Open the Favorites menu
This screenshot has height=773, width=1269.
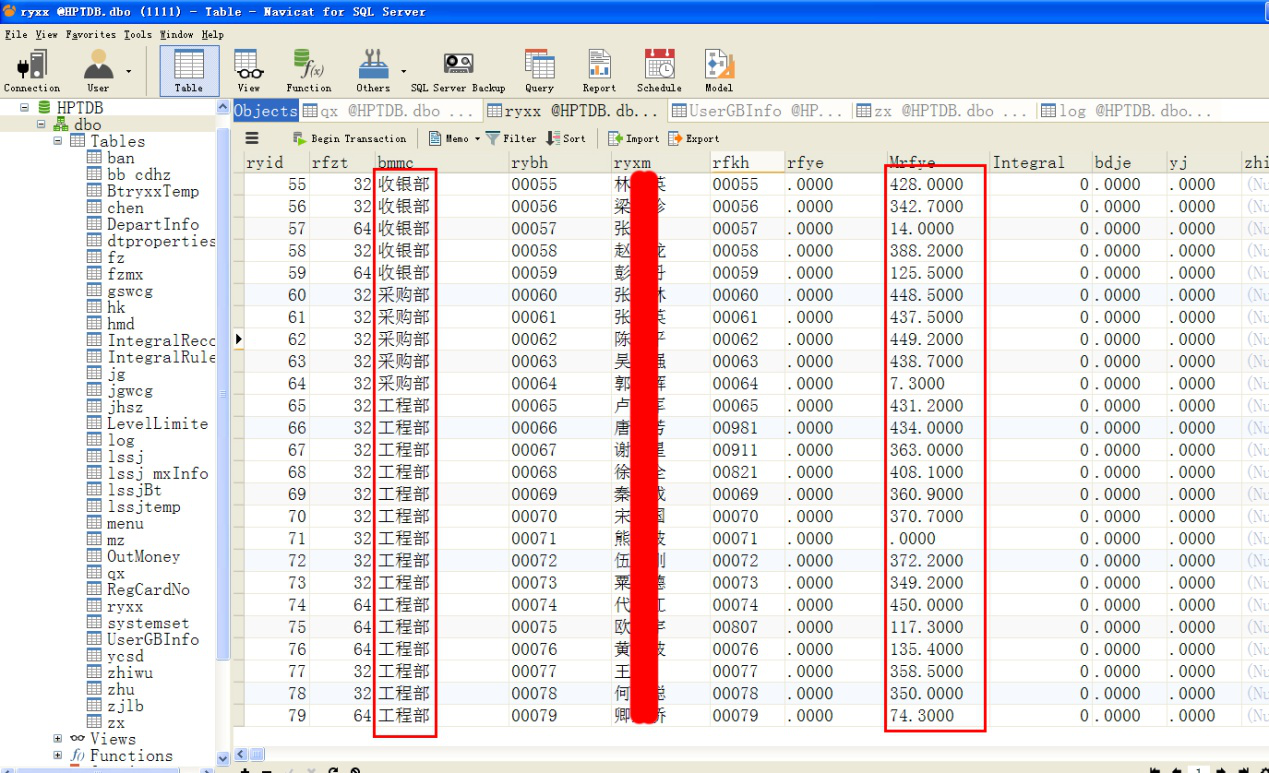(92, 34)
